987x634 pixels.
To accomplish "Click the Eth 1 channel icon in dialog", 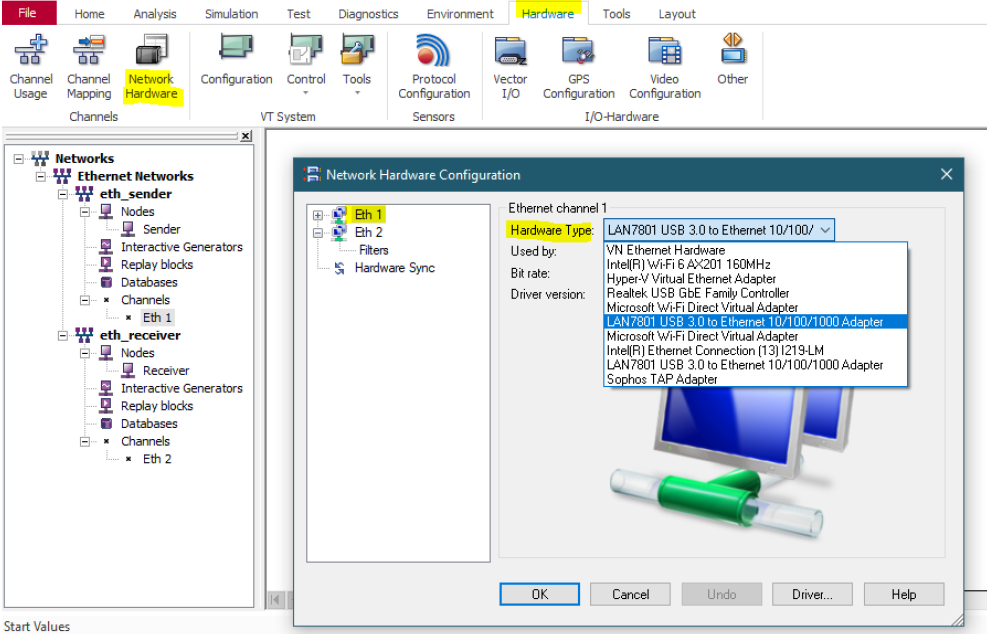I will tap(339, 215).
